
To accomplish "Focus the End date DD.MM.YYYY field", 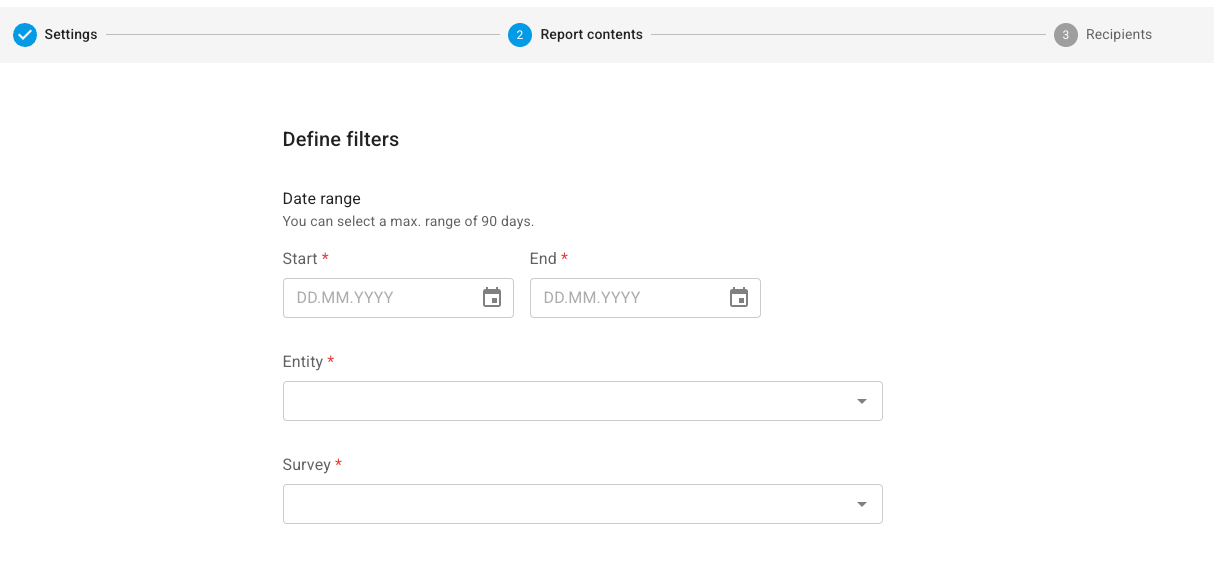I will [645, 298].
